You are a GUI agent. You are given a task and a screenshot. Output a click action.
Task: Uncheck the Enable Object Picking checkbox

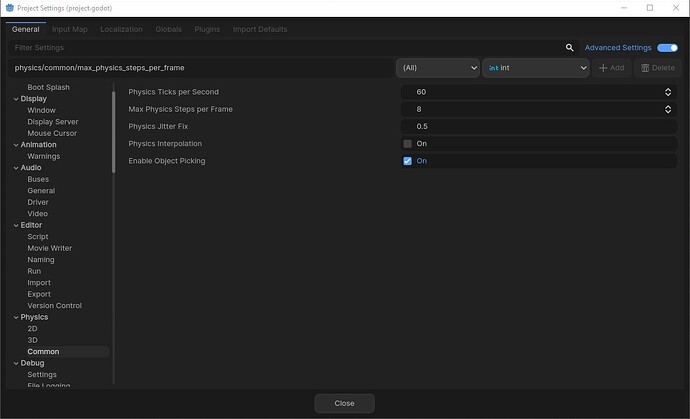[407, 161]
